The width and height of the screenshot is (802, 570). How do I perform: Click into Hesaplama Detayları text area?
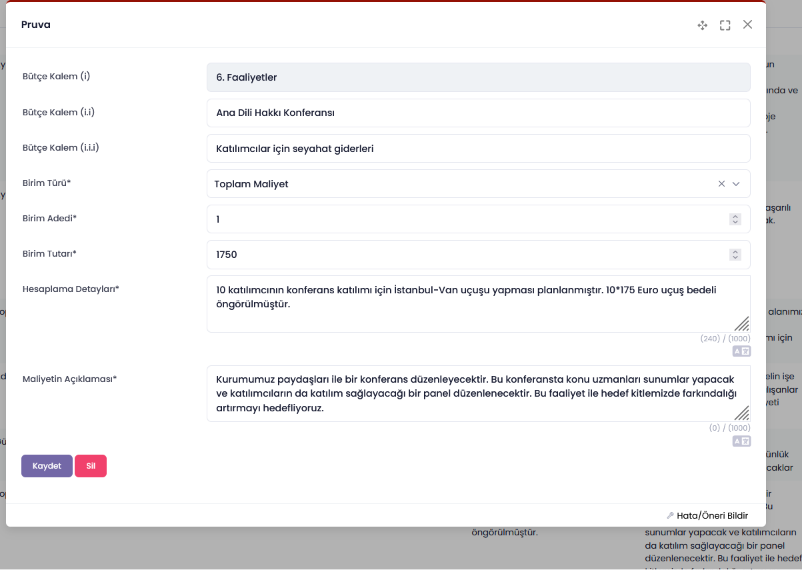478,304
